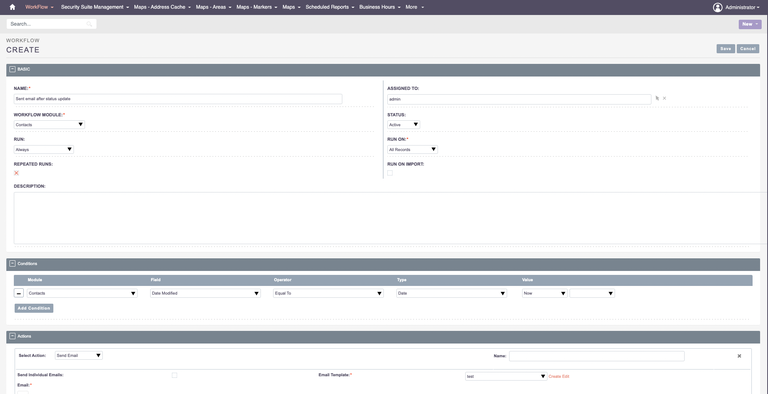Collapse the Actions panel

(x=13, y=337)
